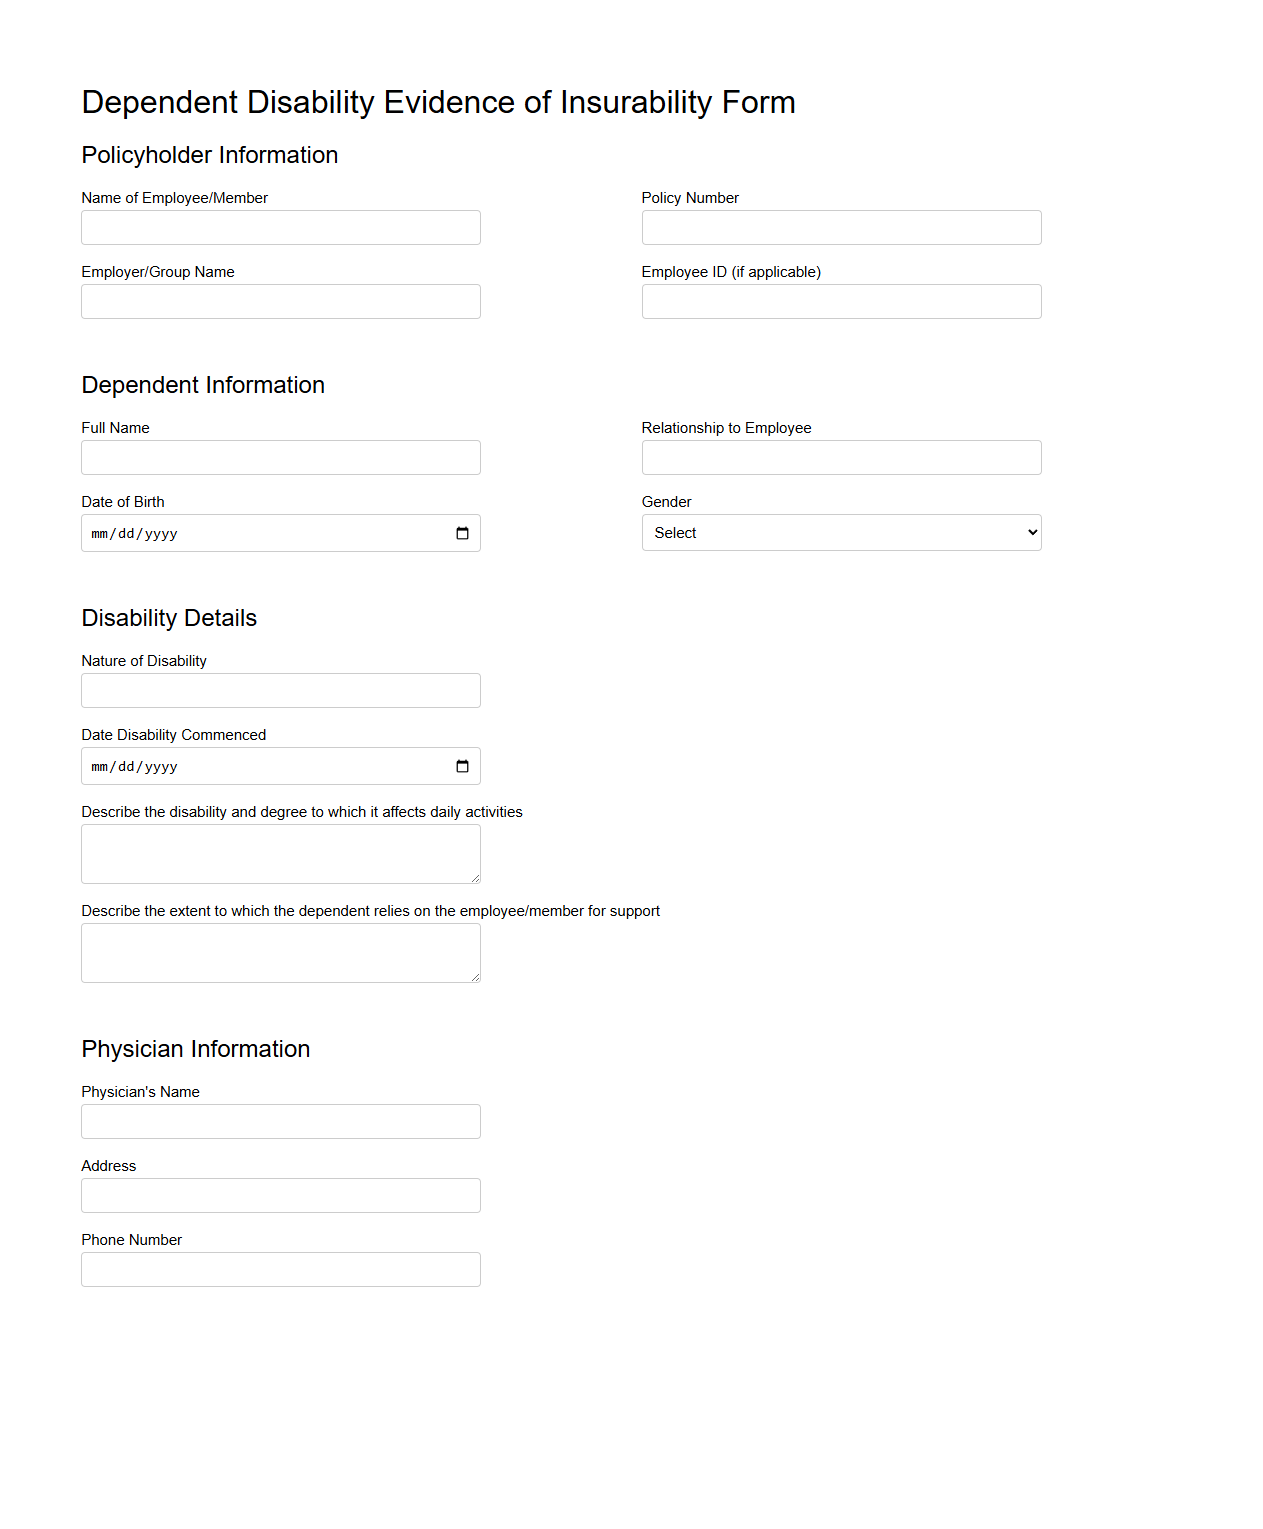The image size is (1263, 1529).
Task: Click the Employee ID field
Action: pos(841,301)
